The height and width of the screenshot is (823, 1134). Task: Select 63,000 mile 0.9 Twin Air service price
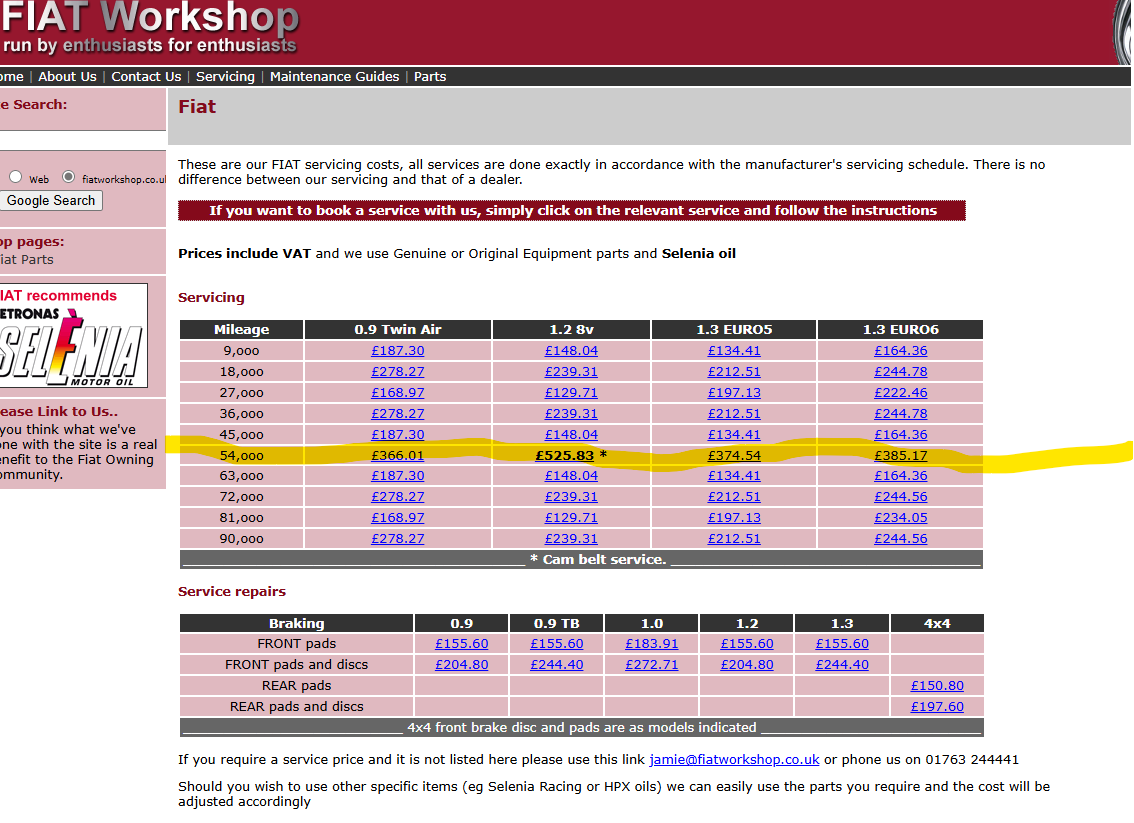pyautogui.click(x=398, y=476)
